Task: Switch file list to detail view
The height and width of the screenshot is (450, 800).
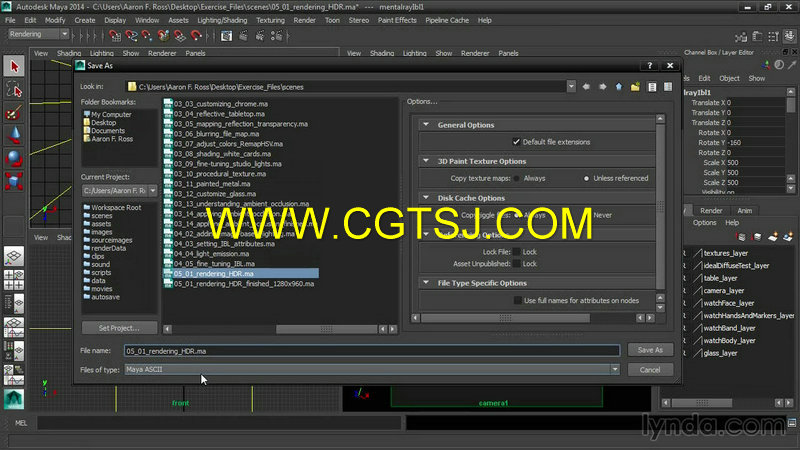Action: [x=668, y=87]
